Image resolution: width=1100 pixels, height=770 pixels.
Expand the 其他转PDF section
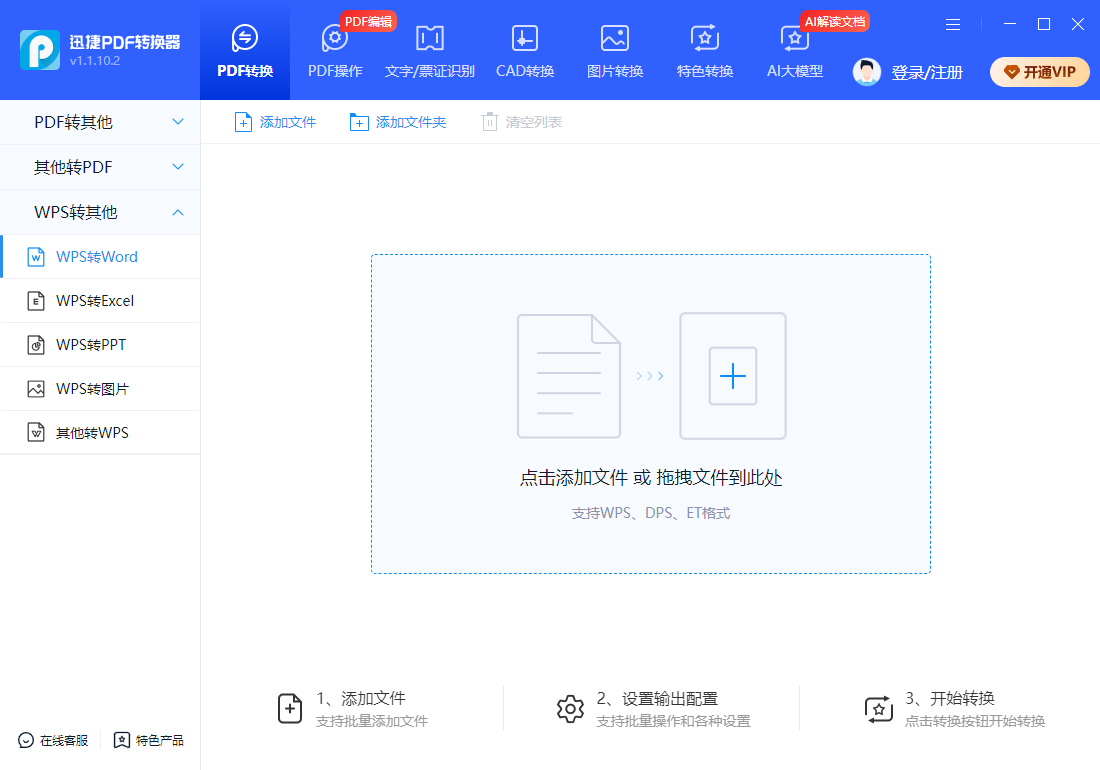(x=100, y=167)
